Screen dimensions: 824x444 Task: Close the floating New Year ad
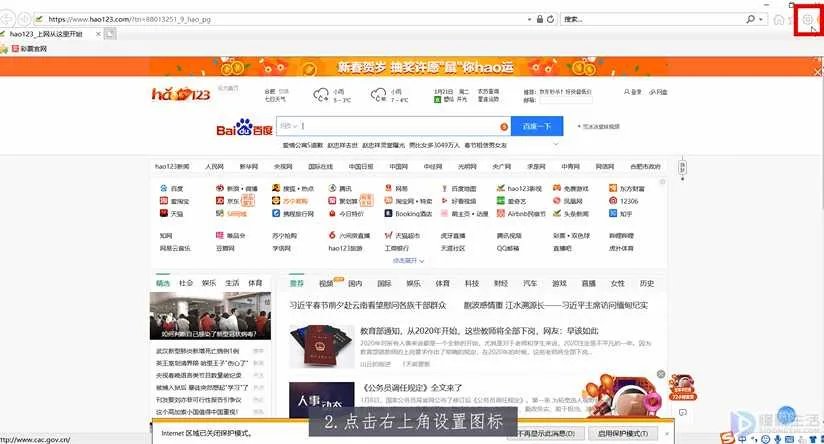click(661, 374)
